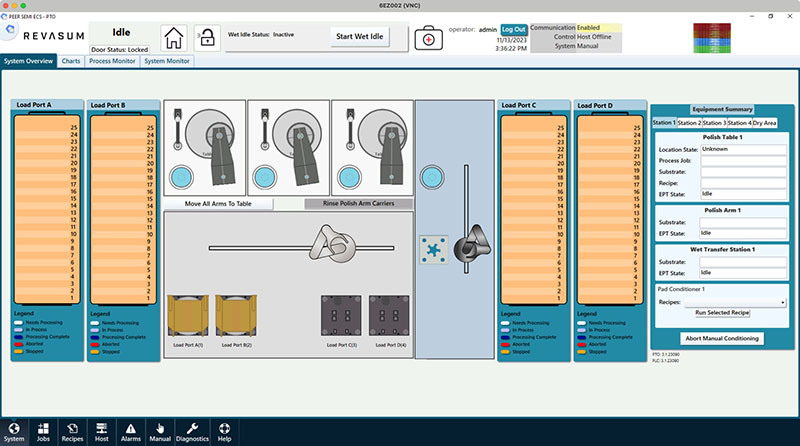
Task: Select Station 1 tab in Equipment Summary
Action: (x=664, y=122)
